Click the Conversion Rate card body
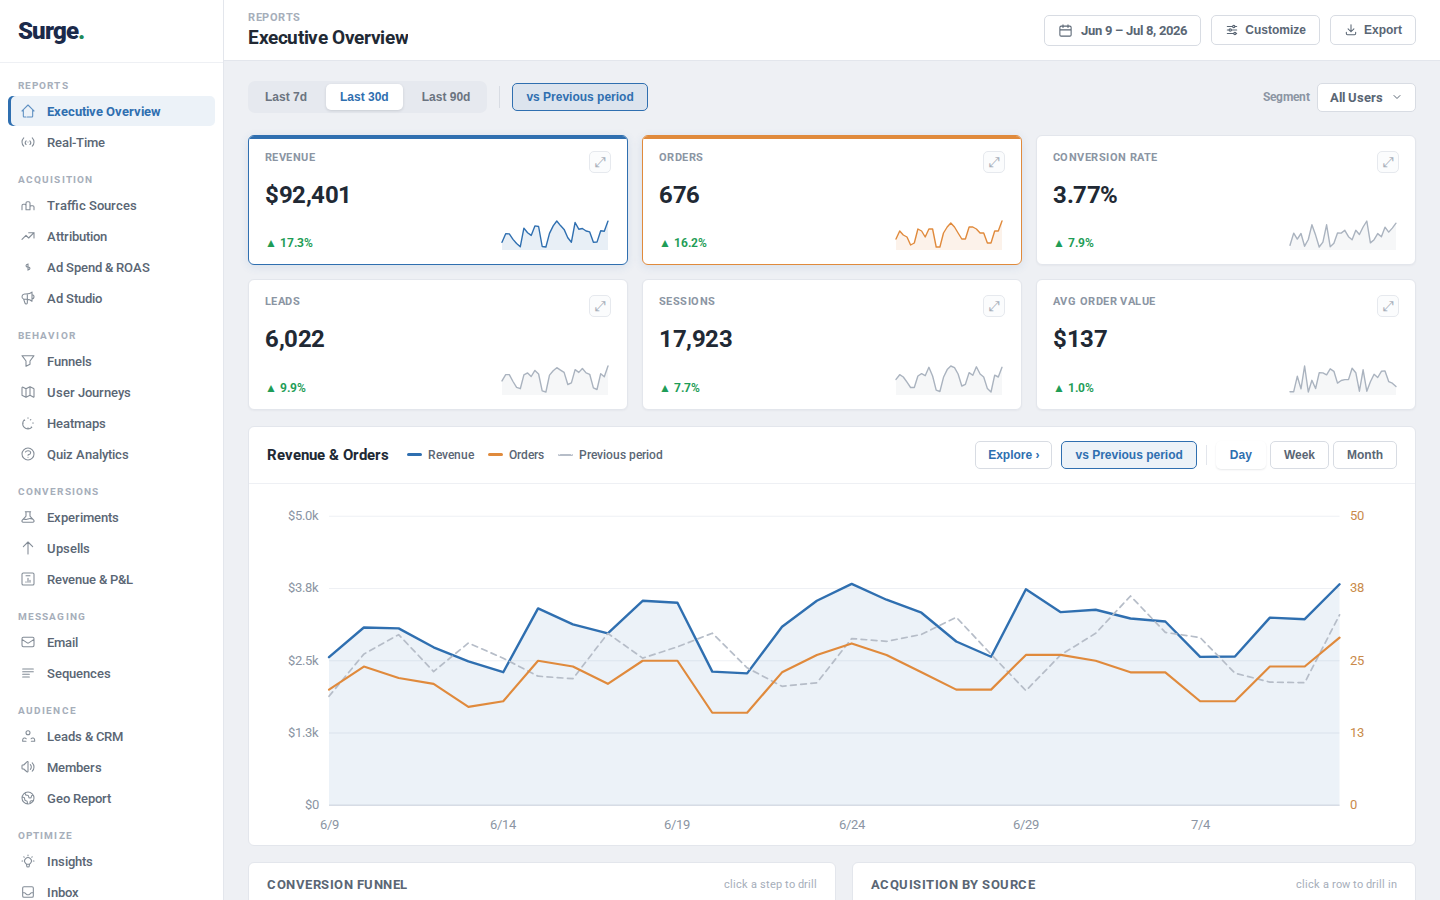This screenshot has width=1440, height=900. tap(1226, 200)
